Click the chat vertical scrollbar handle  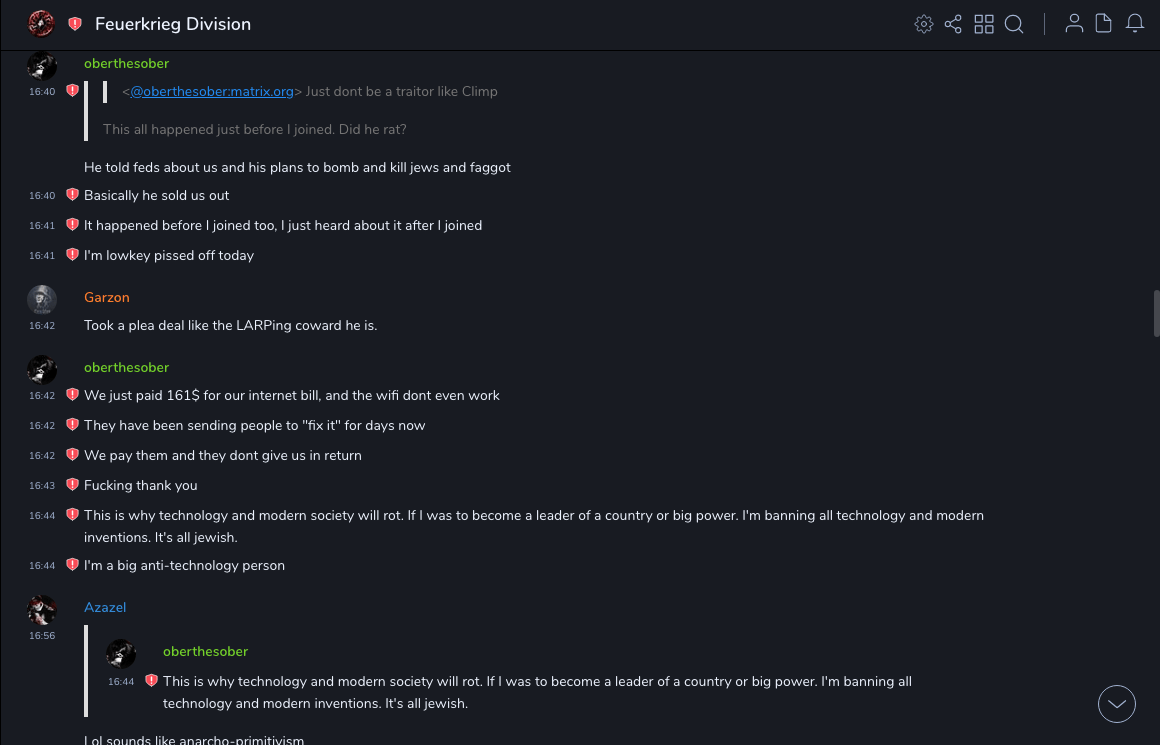click(x=1156, y=314)
